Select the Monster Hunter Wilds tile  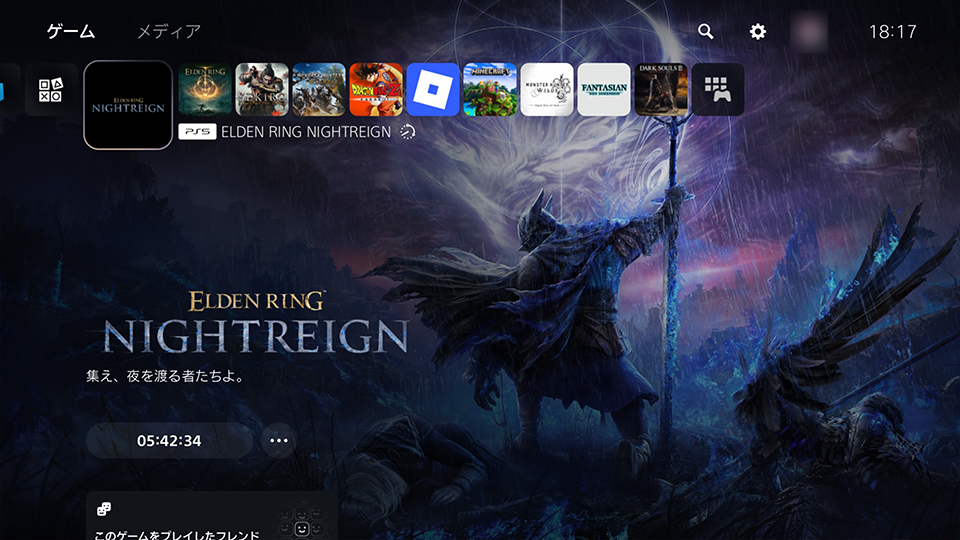[547, 89]
